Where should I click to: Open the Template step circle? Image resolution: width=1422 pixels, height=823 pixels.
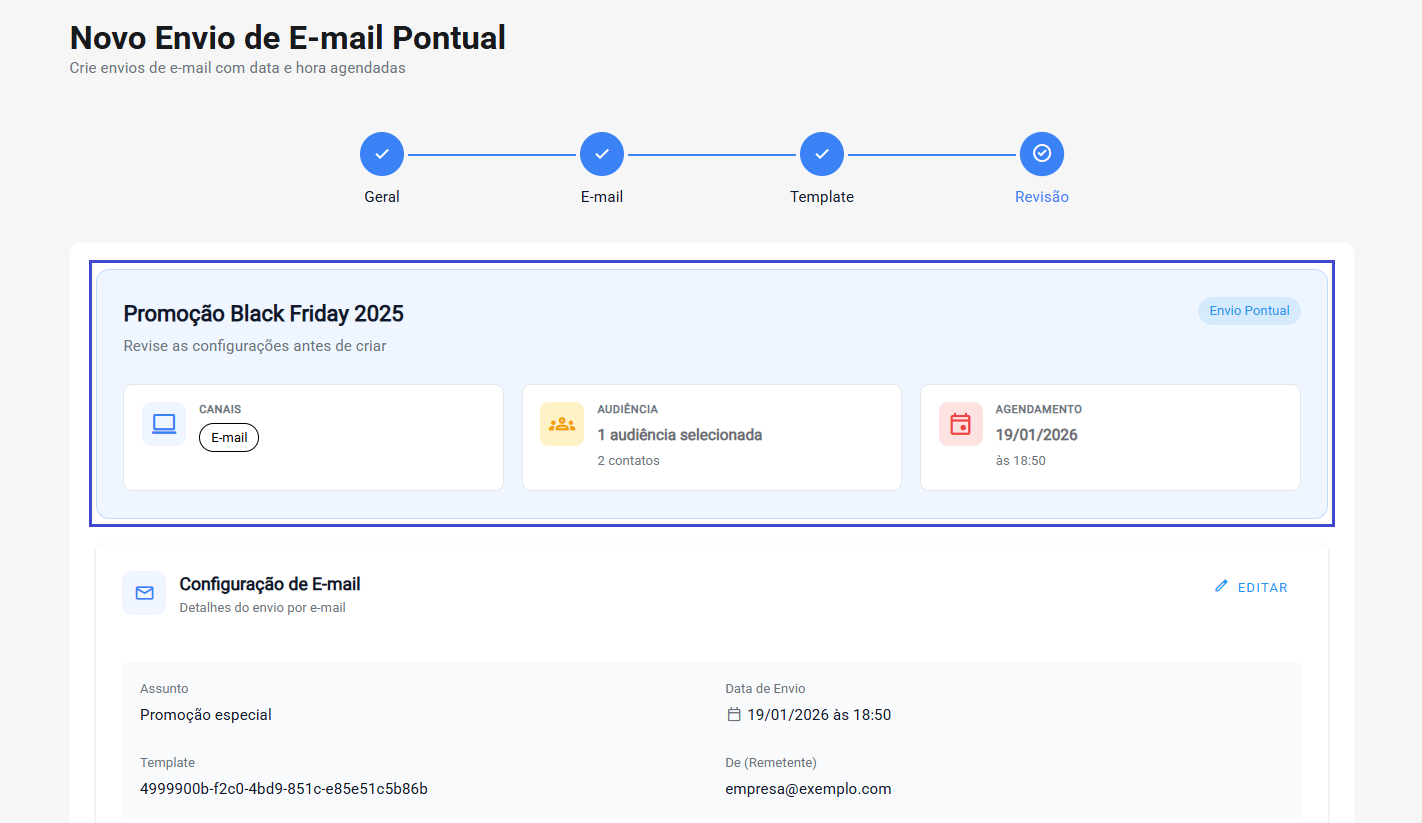click(822, 154)
